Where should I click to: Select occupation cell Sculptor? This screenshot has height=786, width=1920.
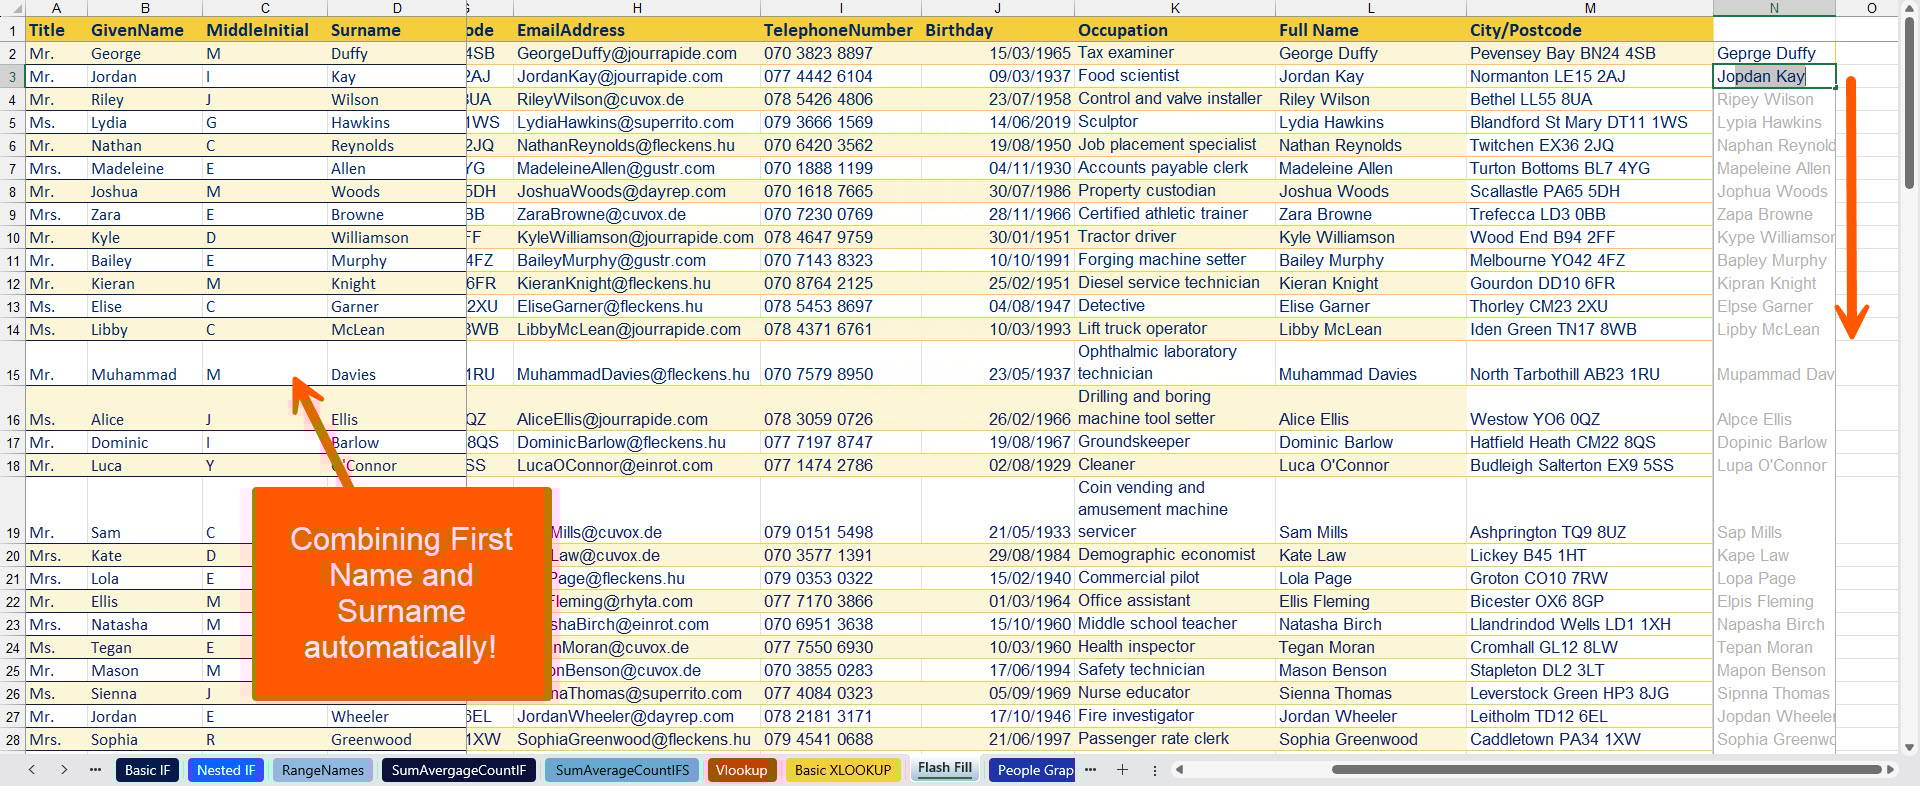[1175, 122]
